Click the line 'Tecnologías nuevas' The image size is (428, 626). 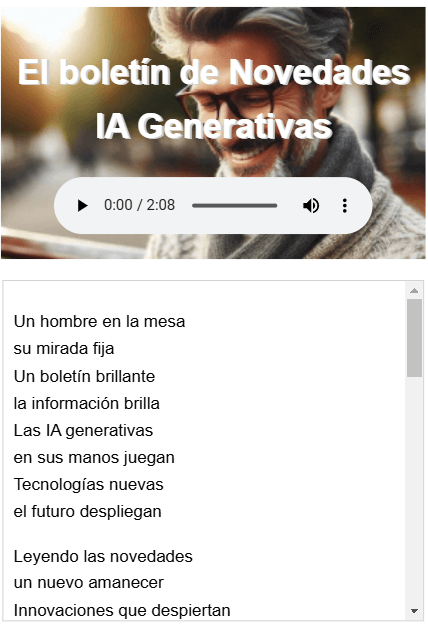89,484
